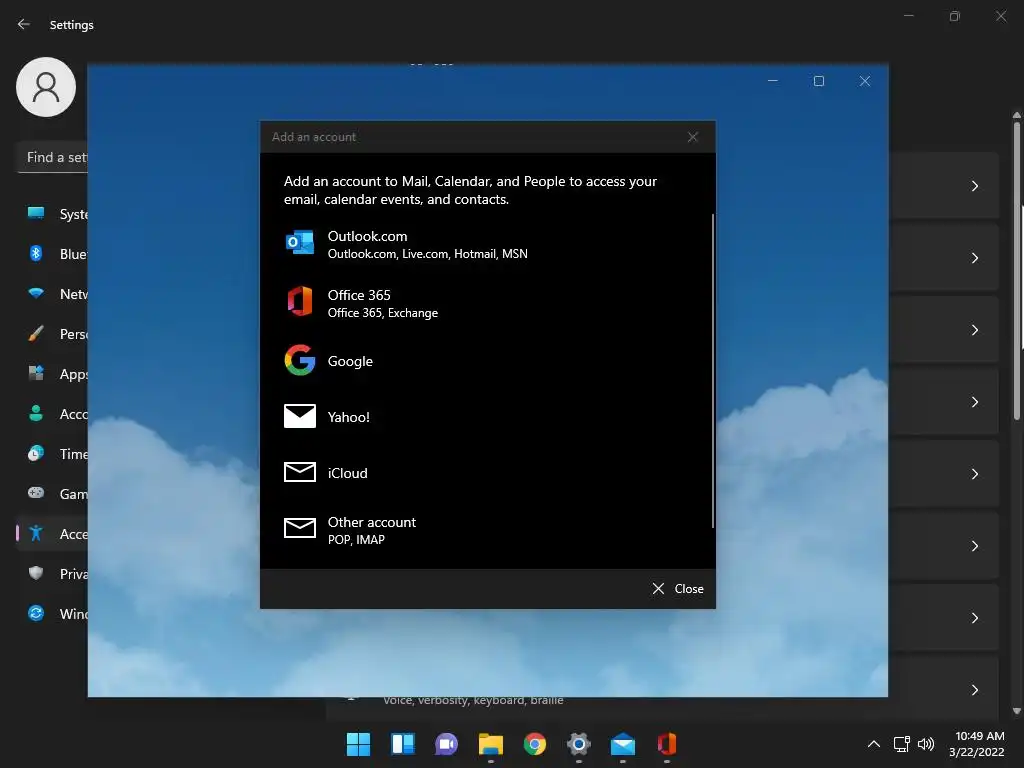The width and height of the screenshot is (1024, 768).
Task: Open Widgets from the taskbar
Action: point(402,744)
